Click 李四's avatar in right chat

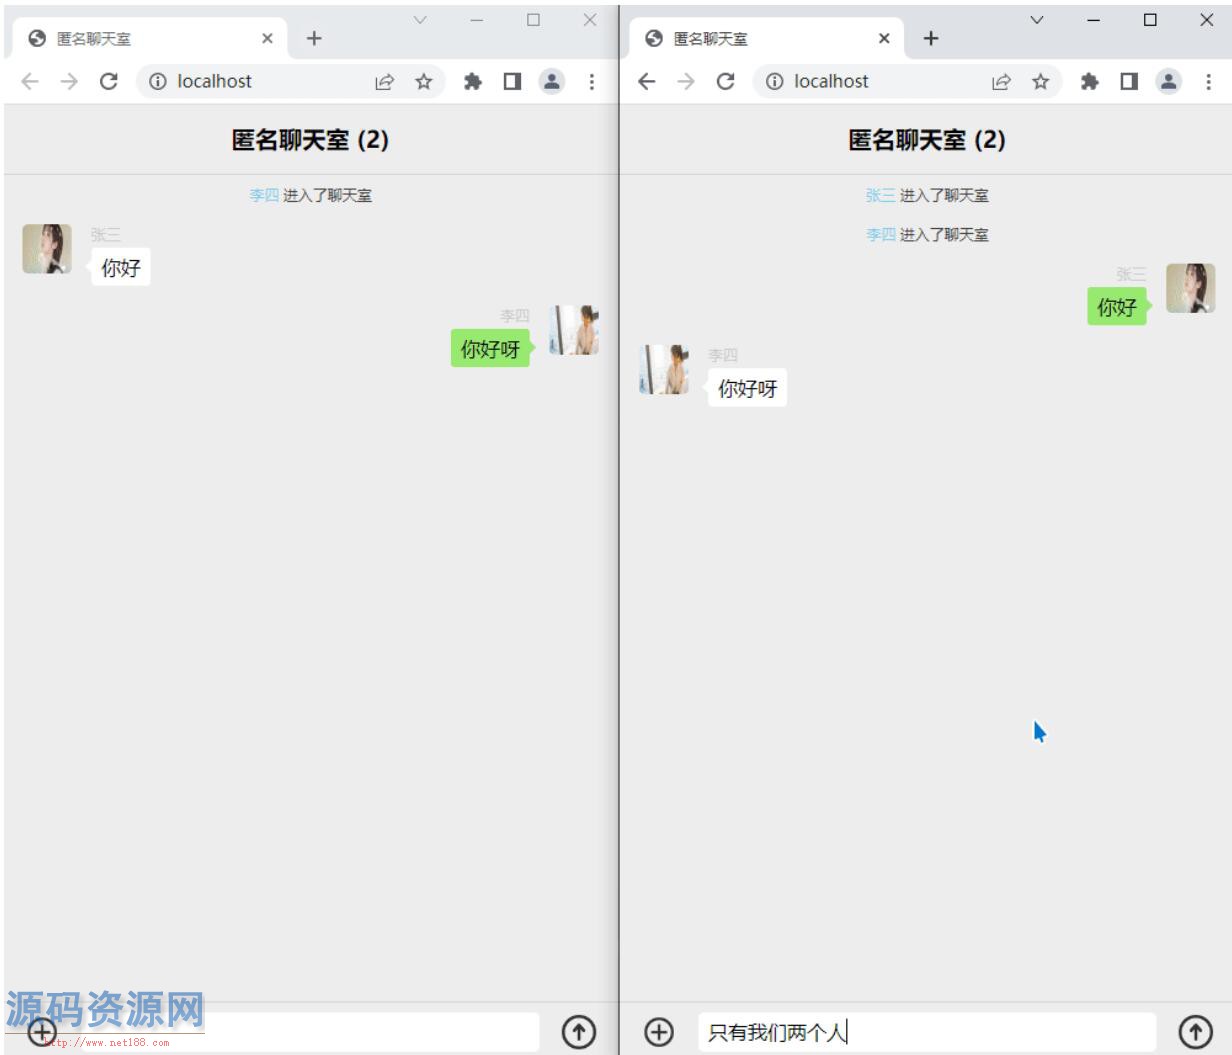(664, 370)
